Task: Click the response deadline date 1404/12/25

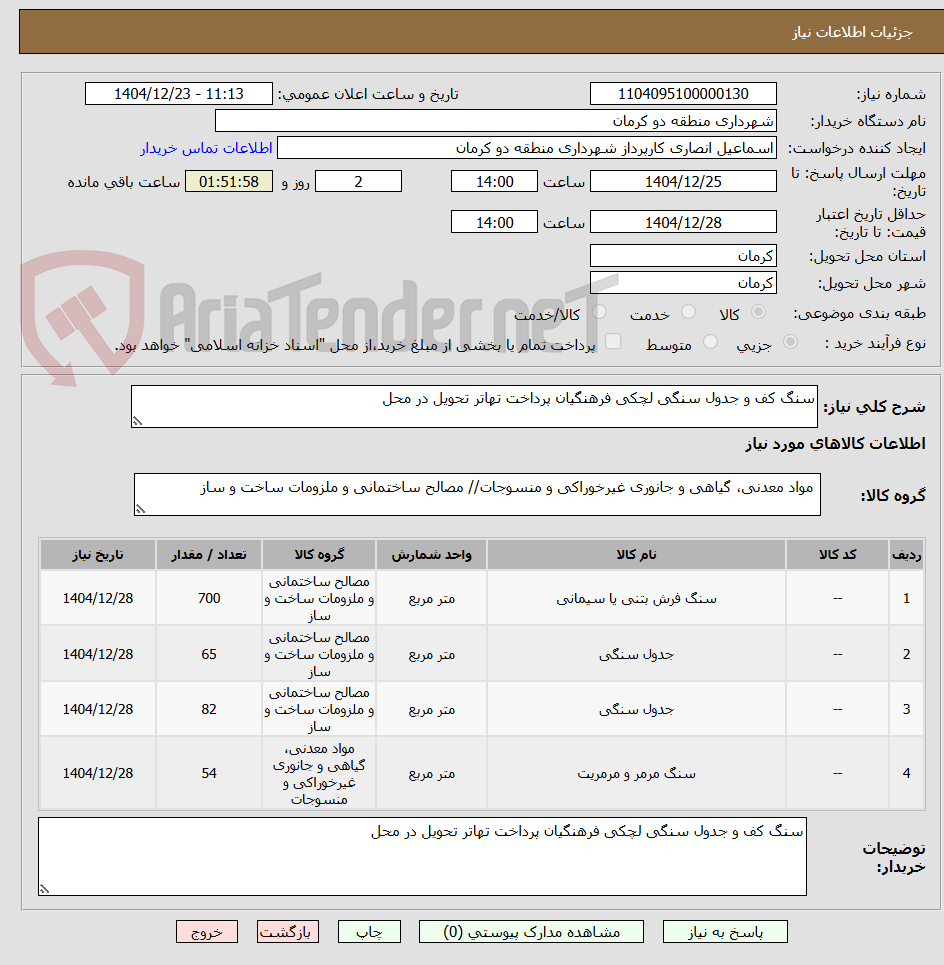Action: click(683, 182)
